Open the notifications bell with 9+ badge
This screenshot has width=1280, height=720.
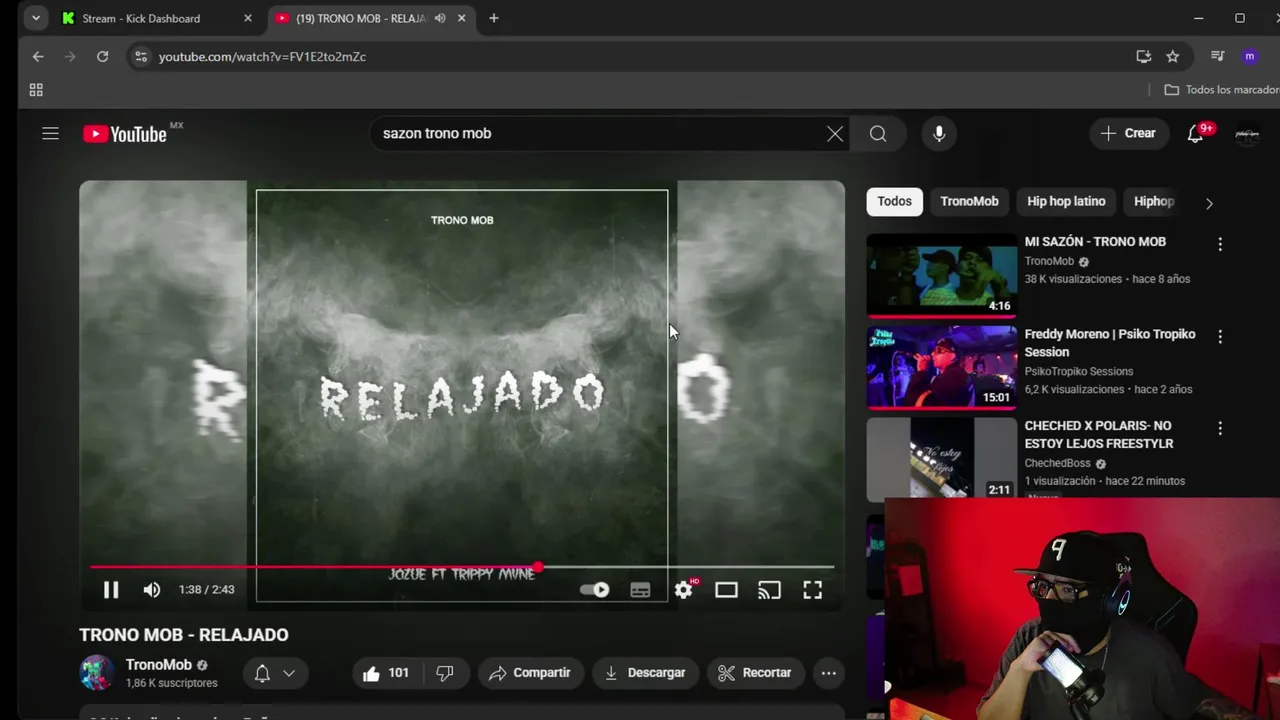coord(1195,133)
